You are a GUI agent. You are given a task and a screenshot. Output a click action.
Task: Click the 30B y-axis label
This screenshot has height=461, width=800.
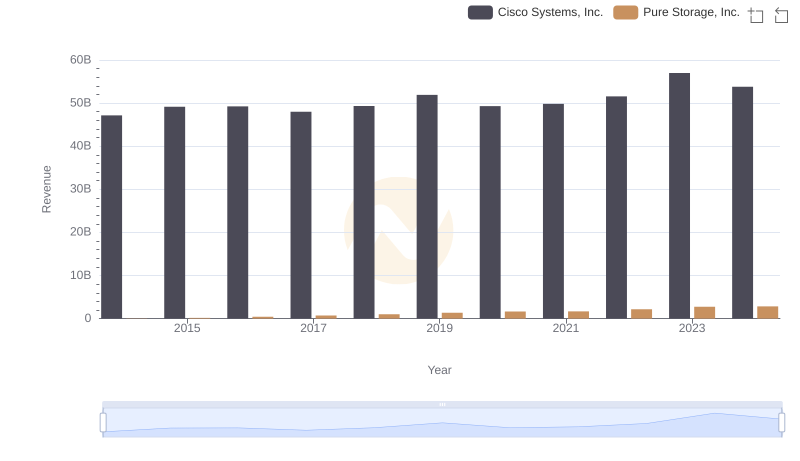(x=81, y=189)
